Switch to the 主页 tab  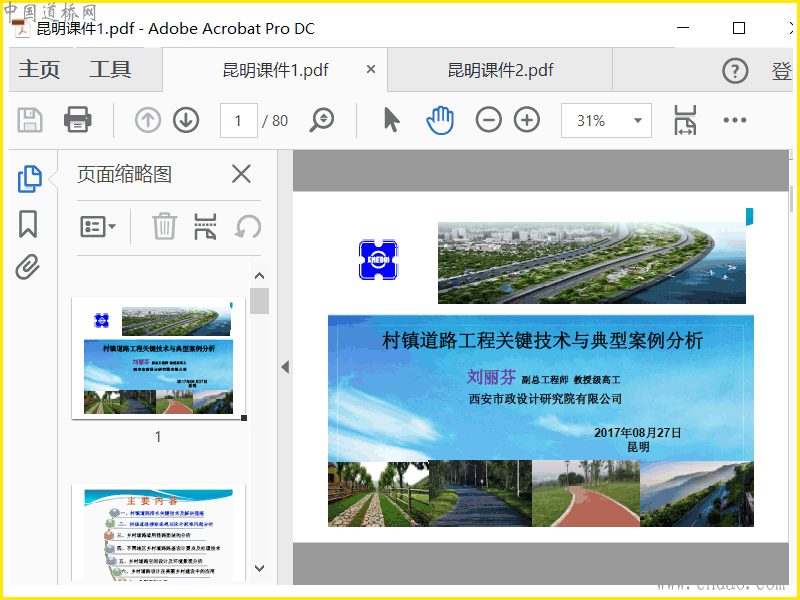39,69
